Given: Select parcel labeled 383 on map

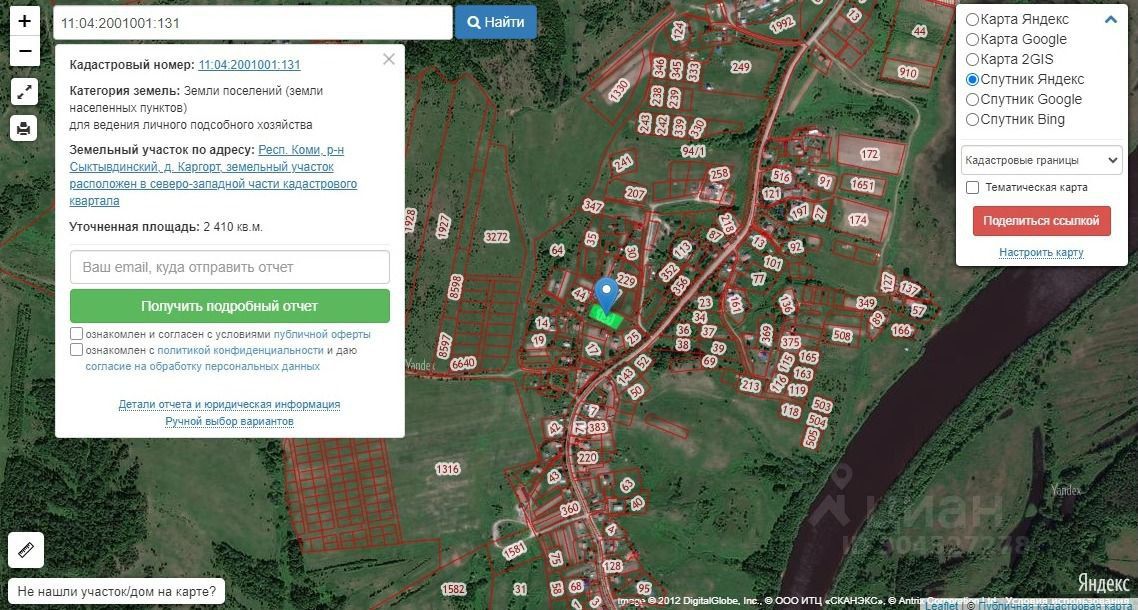Looking at the screenshot, I should coord(597,428).
